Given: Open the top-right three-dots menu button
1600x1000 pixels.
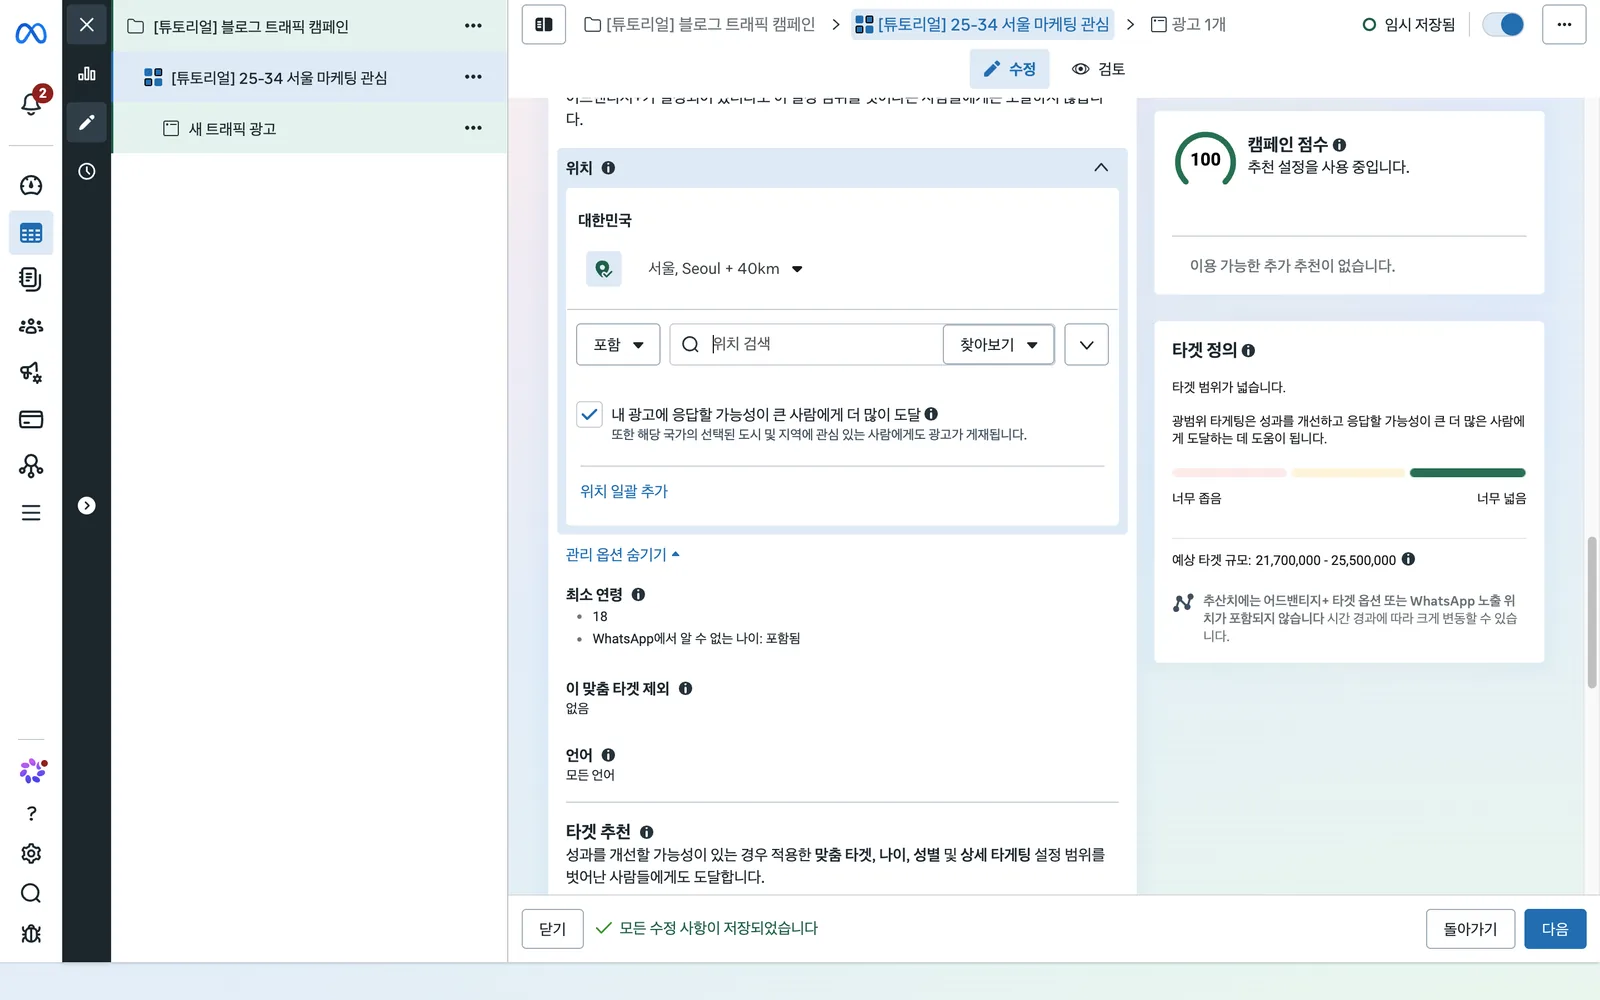Looking at the screenshot, I should [x=1564, y=24].
